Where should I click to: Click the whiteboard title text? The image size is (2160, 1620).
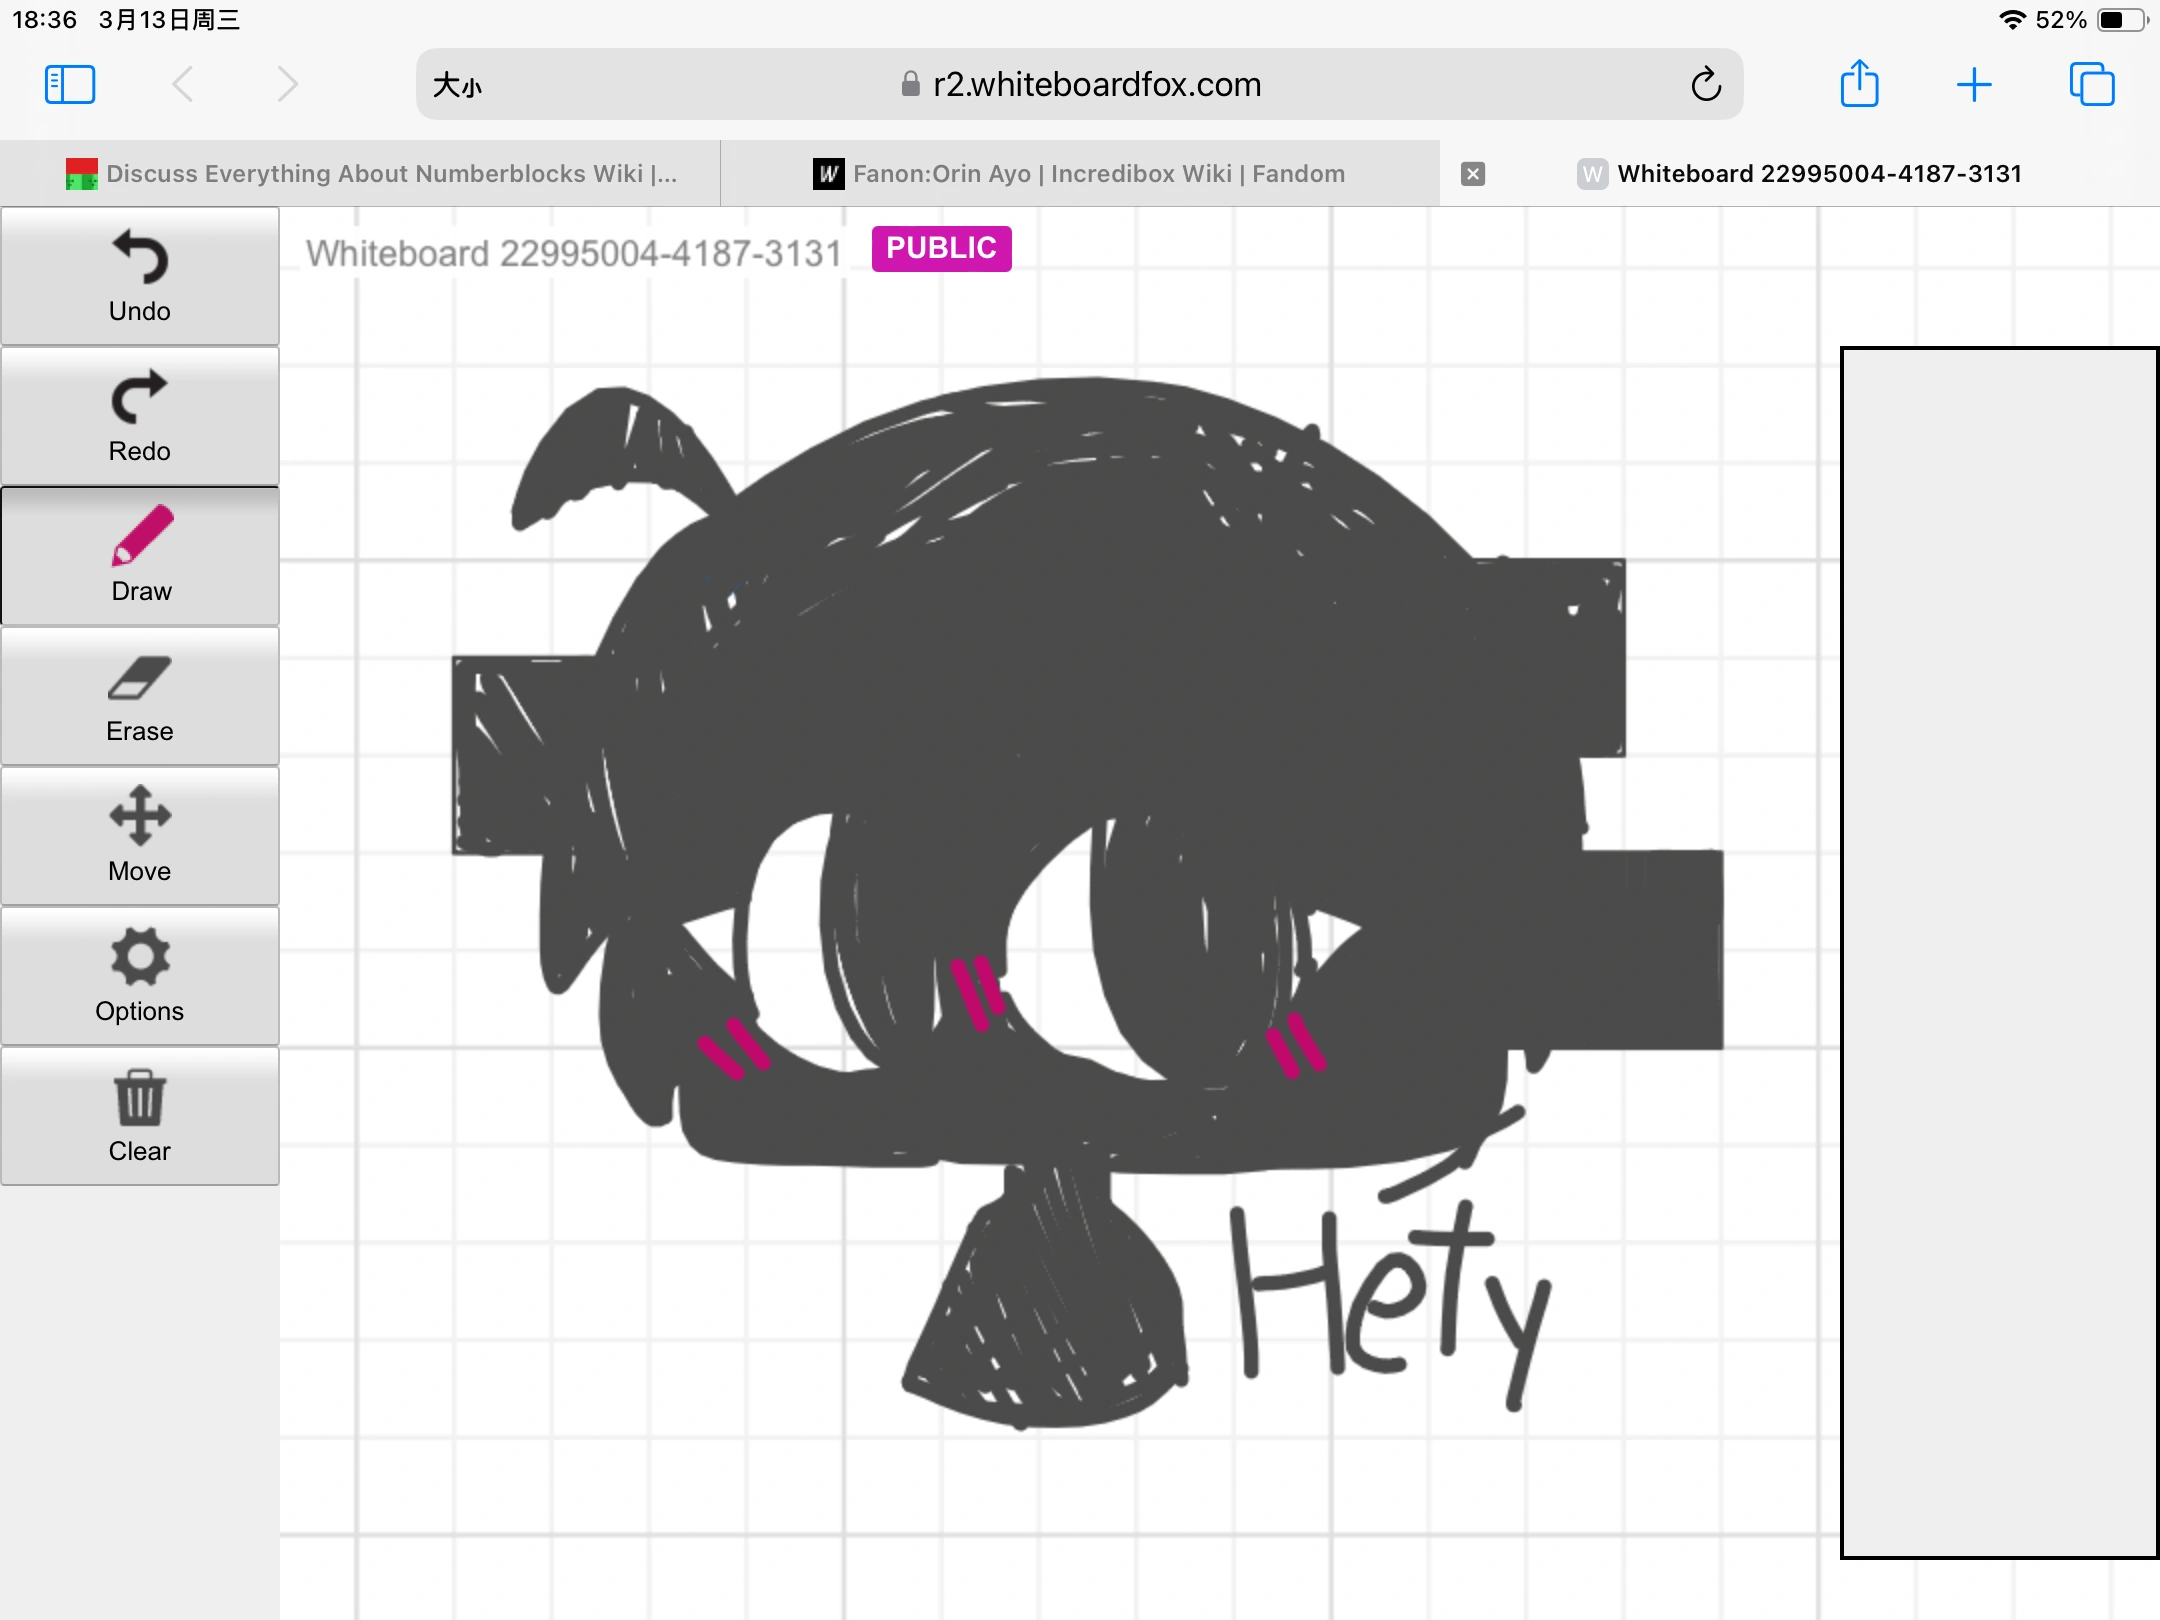coord(573,254)
